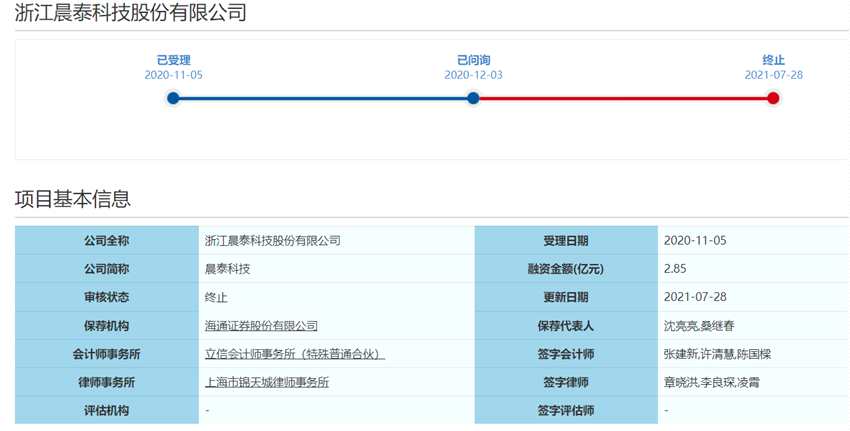This screenshot has height=431, width=850.
Task: Select the 更新日期 value 2021-07-28 in table
Action: 754,297
